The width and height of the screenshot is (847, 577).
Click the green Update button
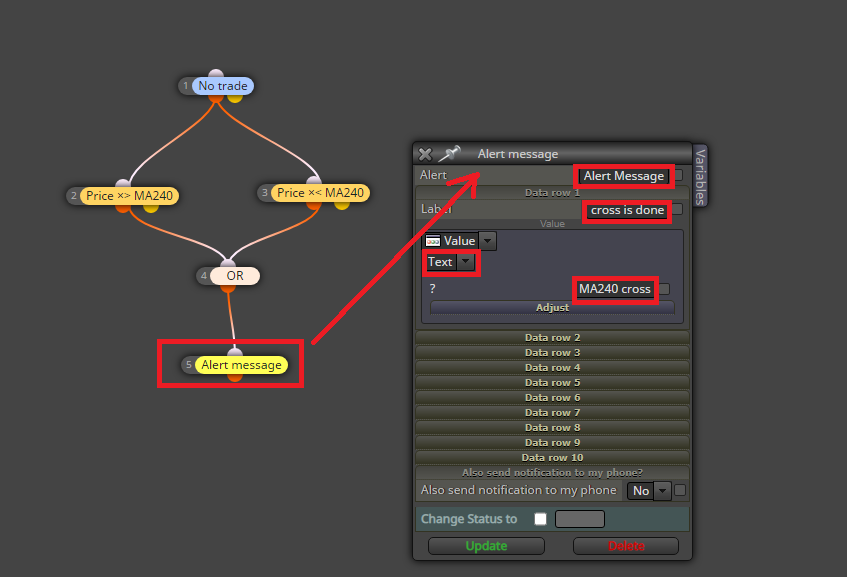pyautogui.click(x=486, y=546)
